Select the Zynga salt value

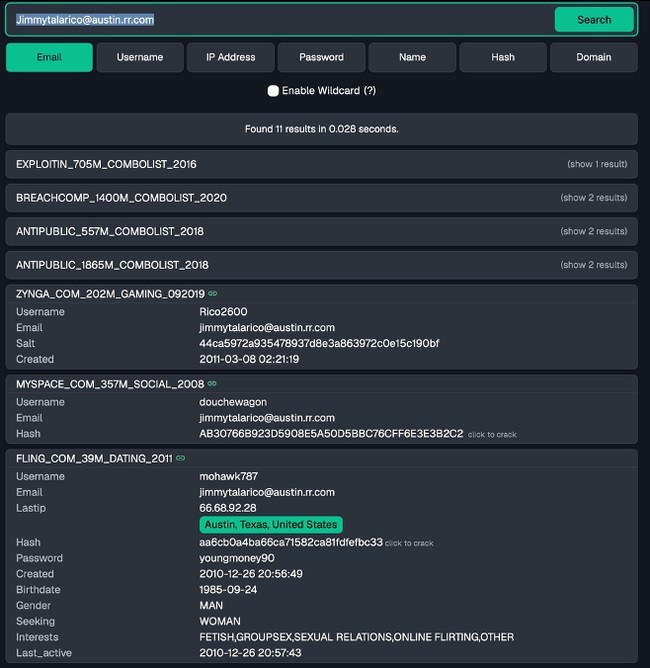(x=319, y=343)
